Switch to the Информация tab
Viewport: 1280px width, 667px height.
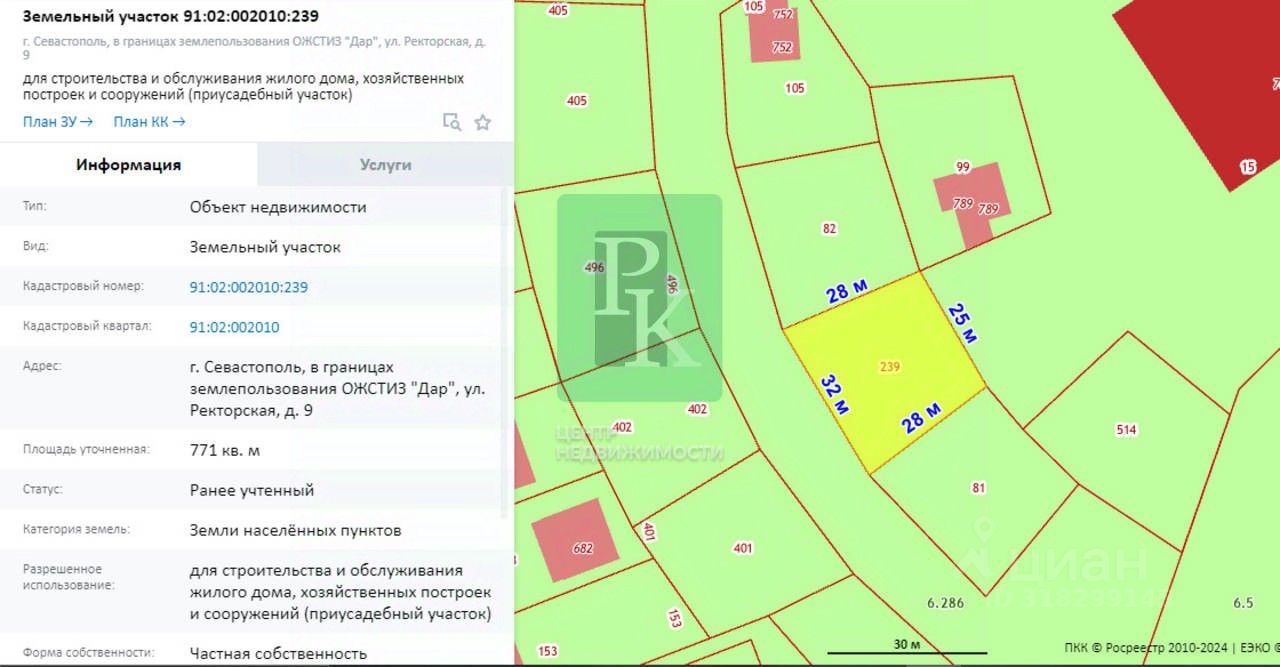coord(129,165)
